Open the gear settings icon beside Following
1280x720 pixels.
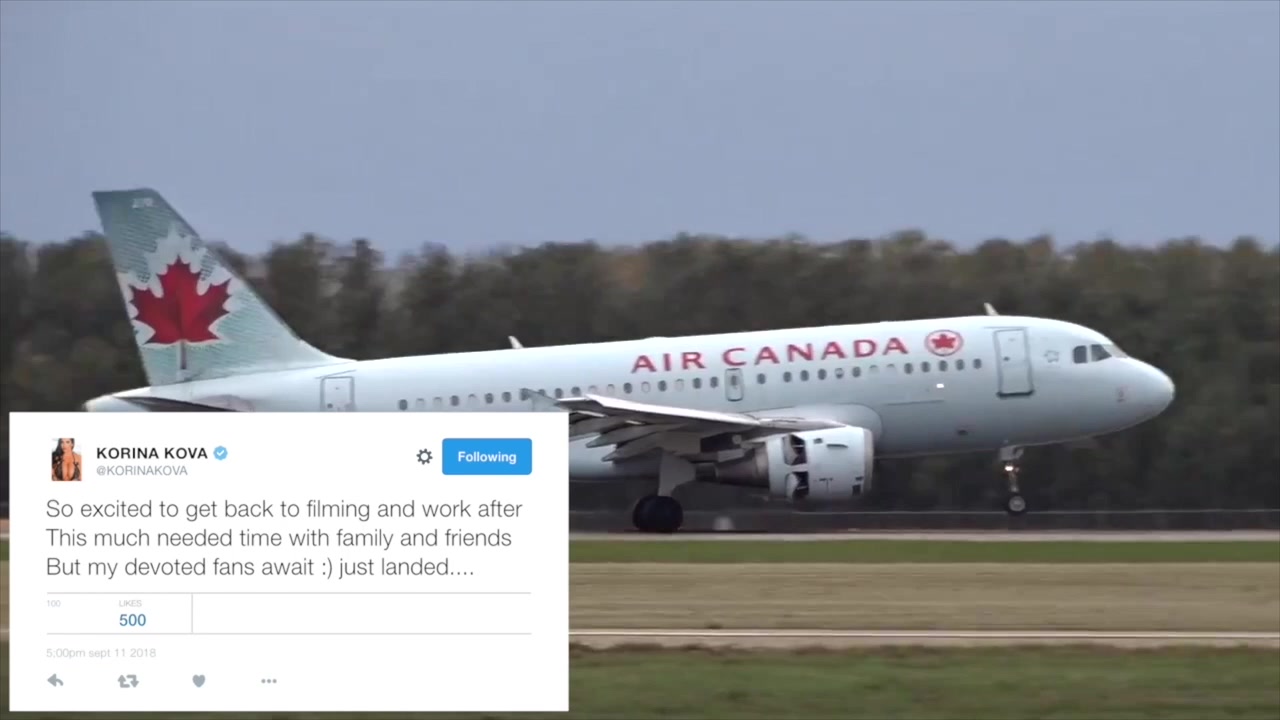coord(424,457)
